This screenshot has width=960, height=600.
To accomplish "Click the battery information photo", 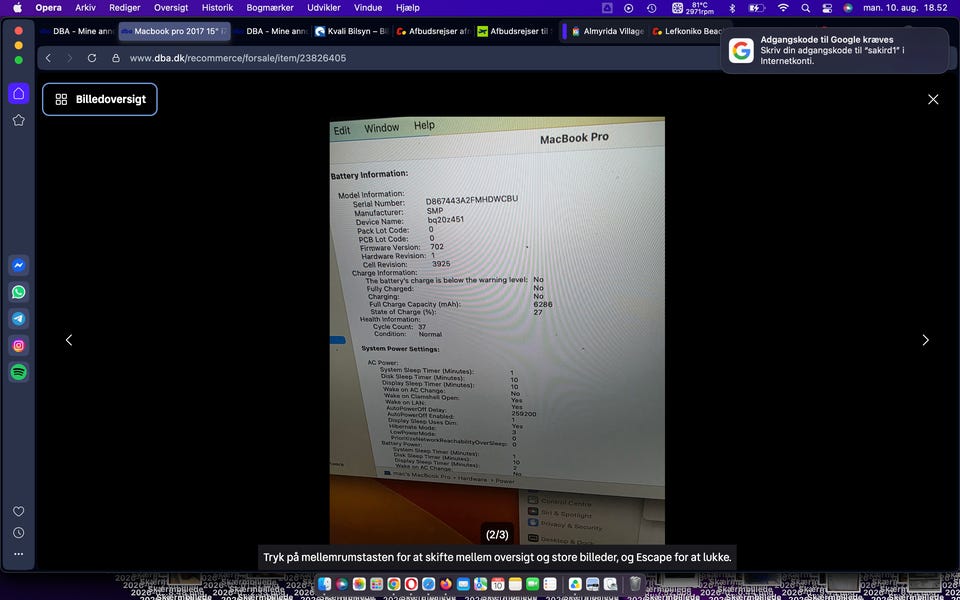I will (x=497, y=331).
